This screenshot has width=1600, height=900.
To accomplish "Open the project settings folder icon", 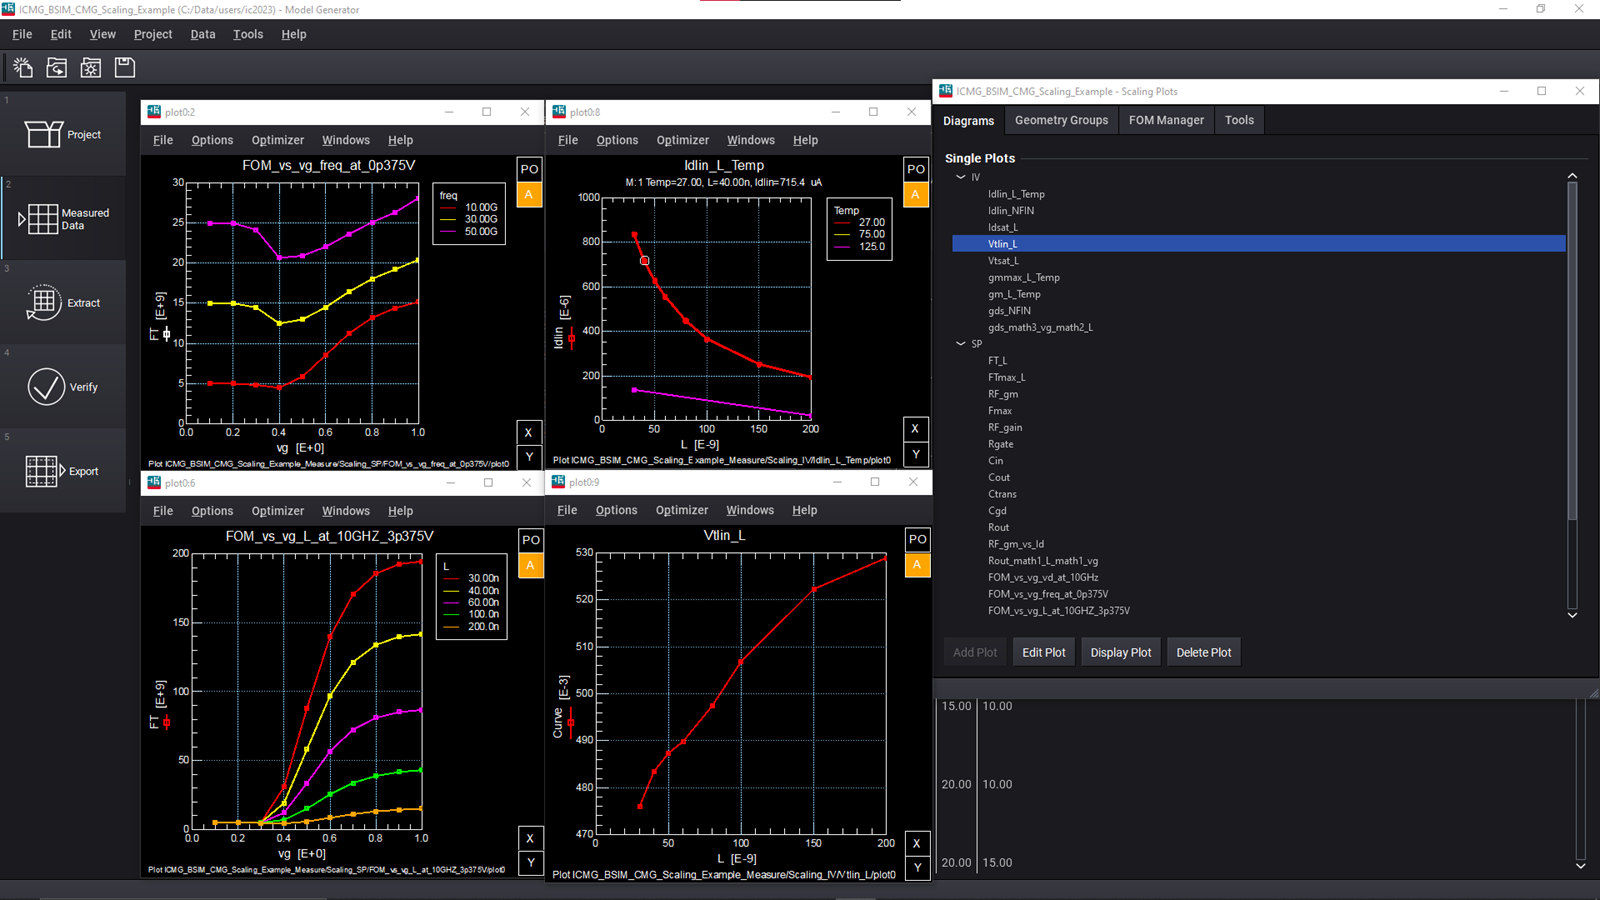I will coord(91,67).
